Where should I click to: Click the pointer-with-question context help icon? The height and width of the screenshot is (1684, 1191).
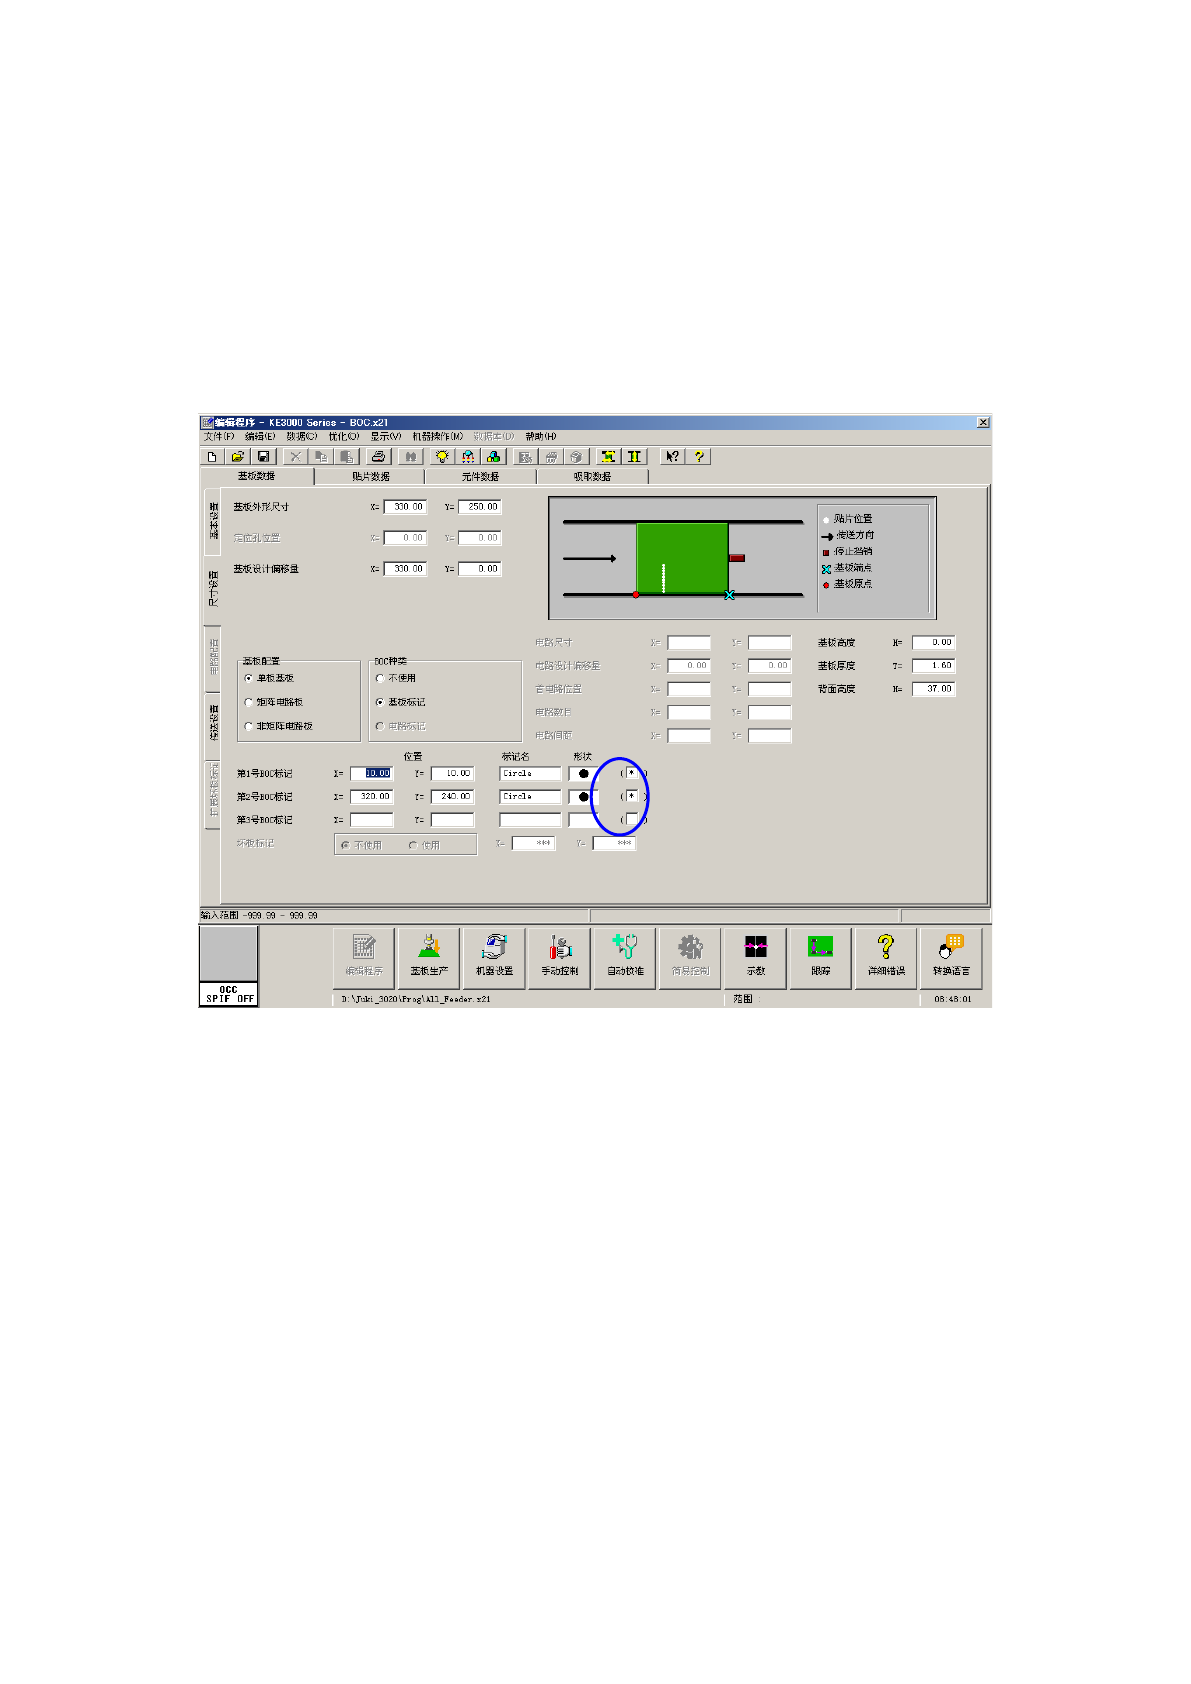(672, 456)
